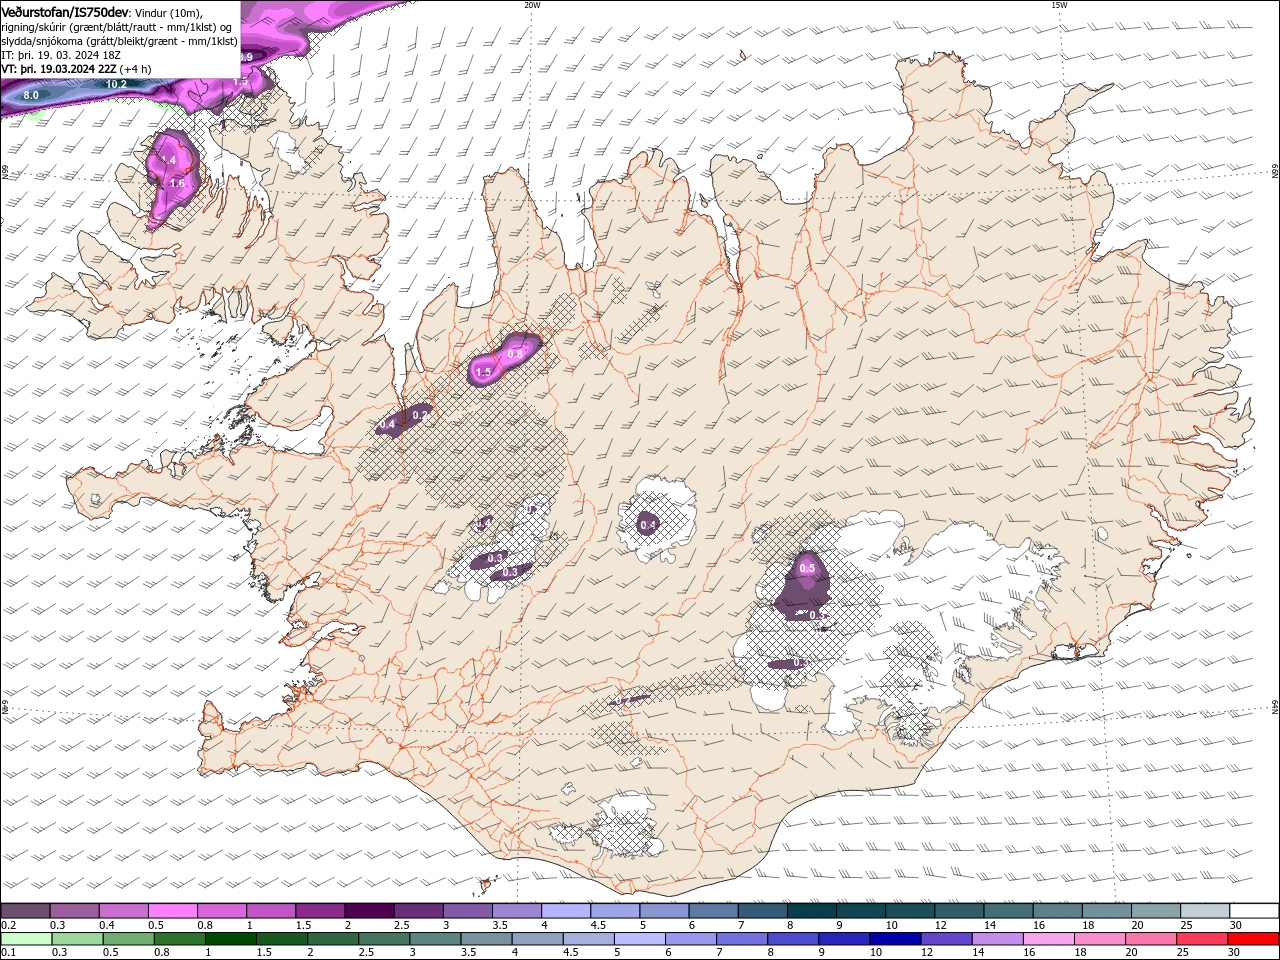The image size is (1280, 960).
Task: Click the 0.2 value label on the map
Action: 420,414
